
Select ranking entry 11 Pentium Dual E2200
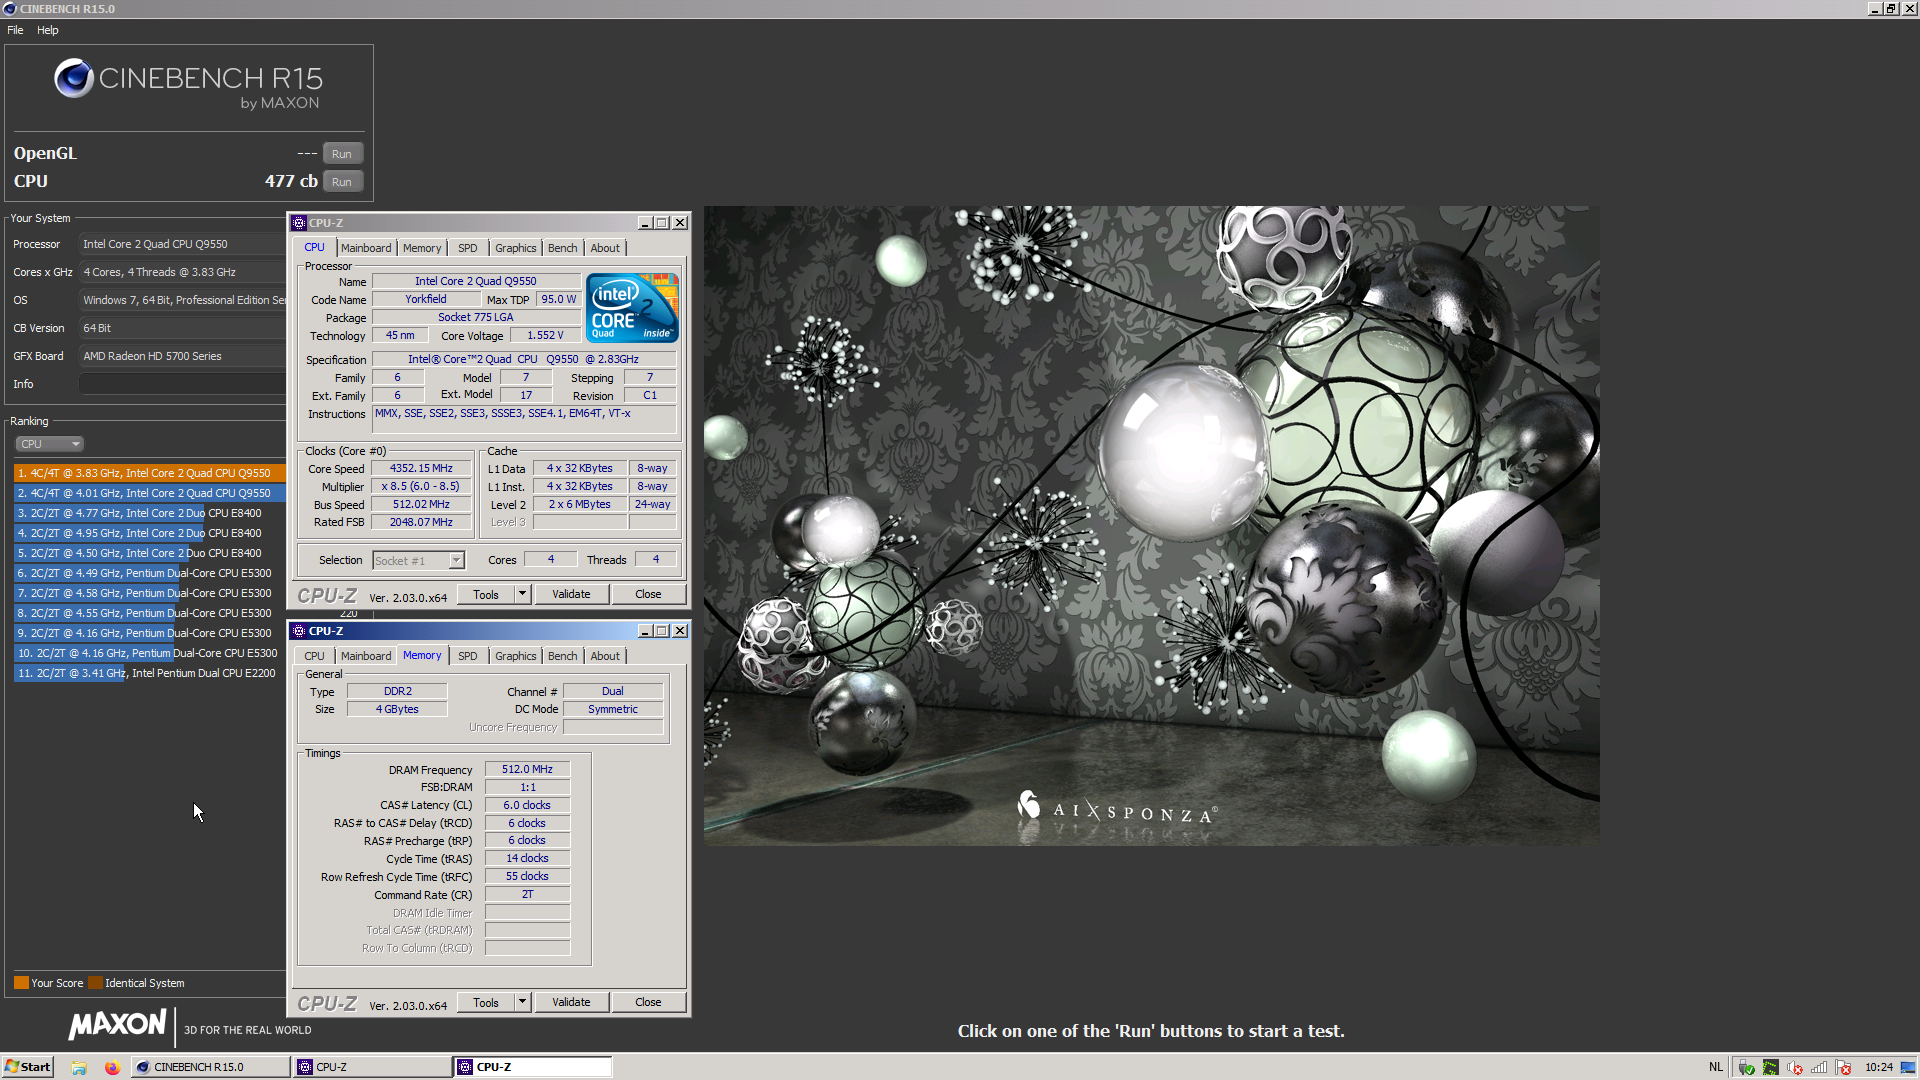150,673
